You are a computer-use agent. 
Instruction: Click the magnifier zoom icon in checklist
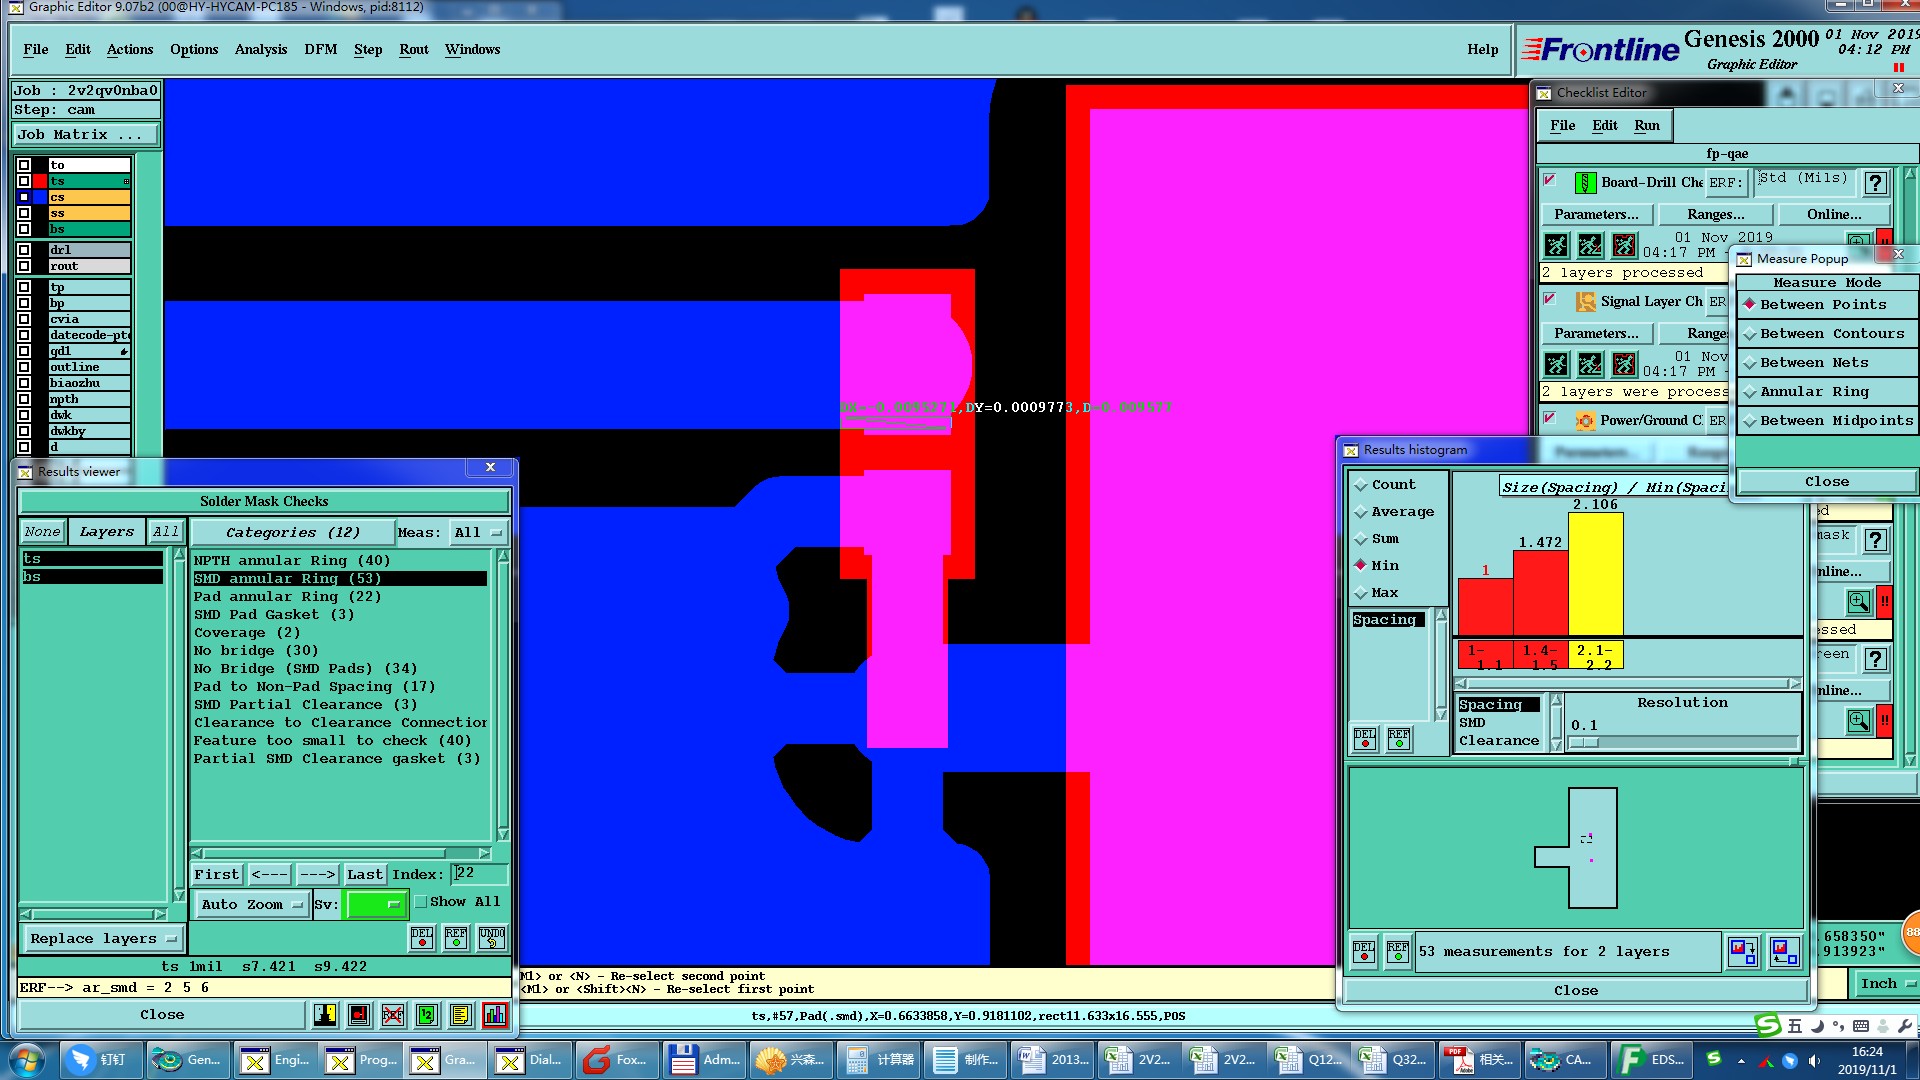click(1858, 602)
